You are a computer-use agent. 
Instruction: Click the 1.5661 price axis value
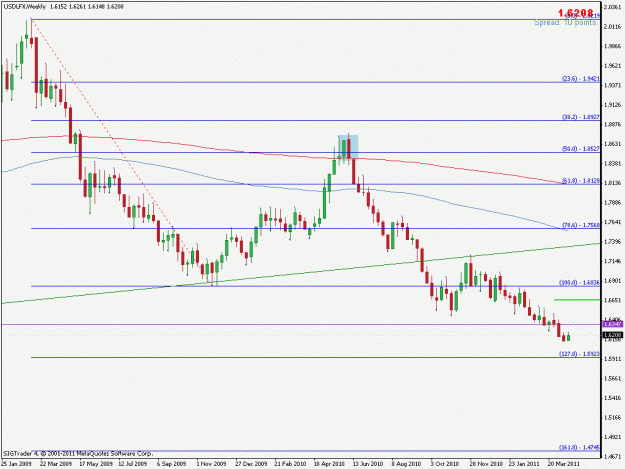613,378
